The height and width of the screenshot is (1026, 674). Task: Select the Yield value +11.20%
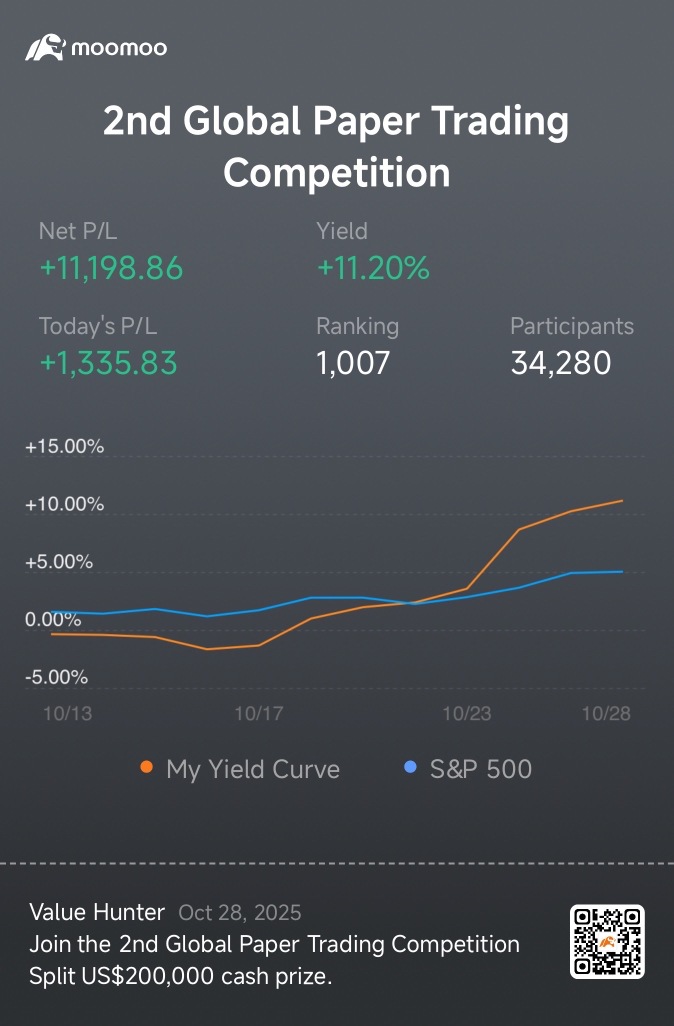373,268
